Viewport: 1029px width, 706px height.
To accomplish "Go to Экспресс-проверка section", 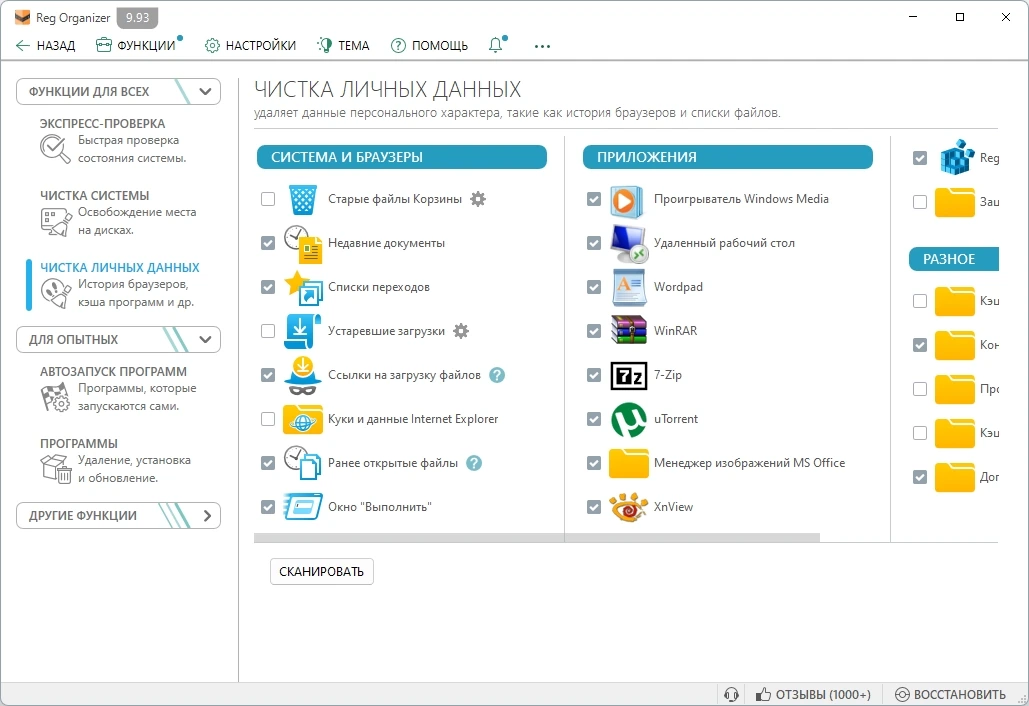I will (118, 141).
